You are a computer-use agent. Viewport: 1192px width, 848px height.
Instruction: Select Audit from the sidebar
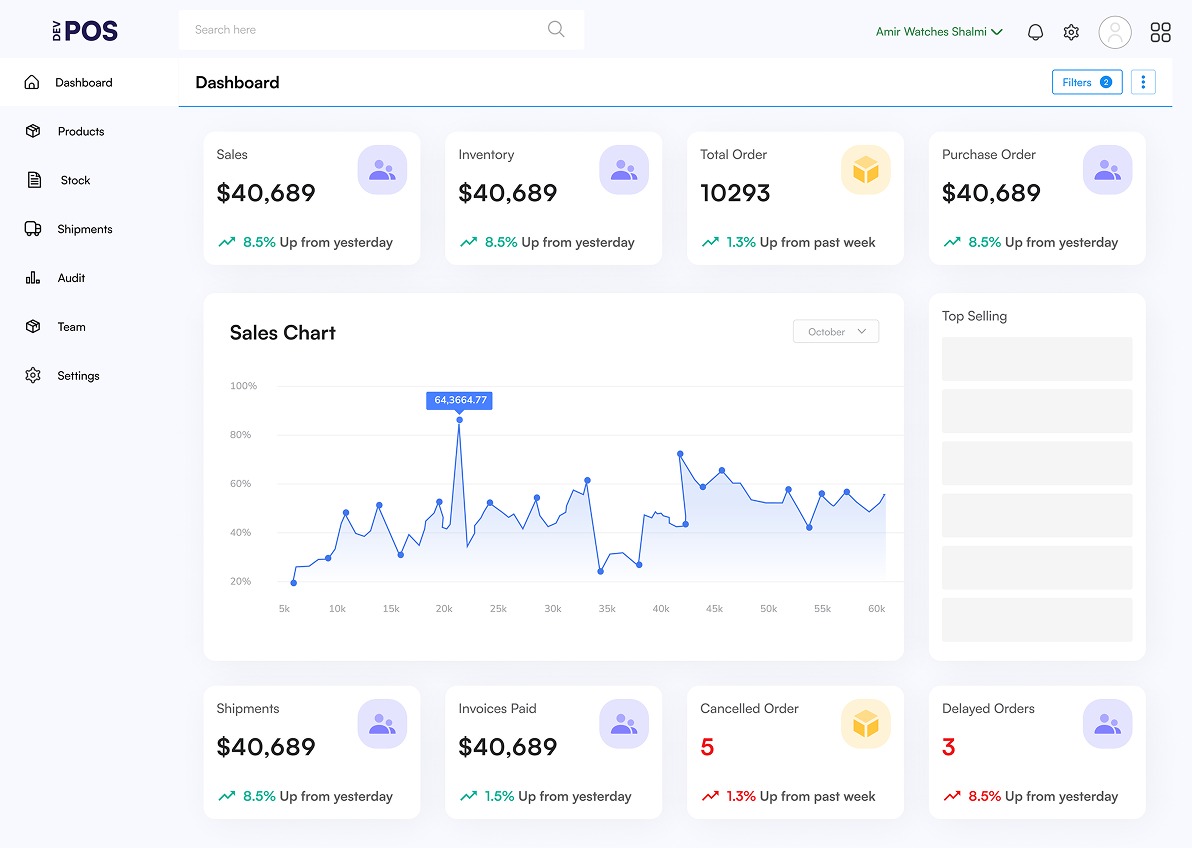[x=71, y=278]
